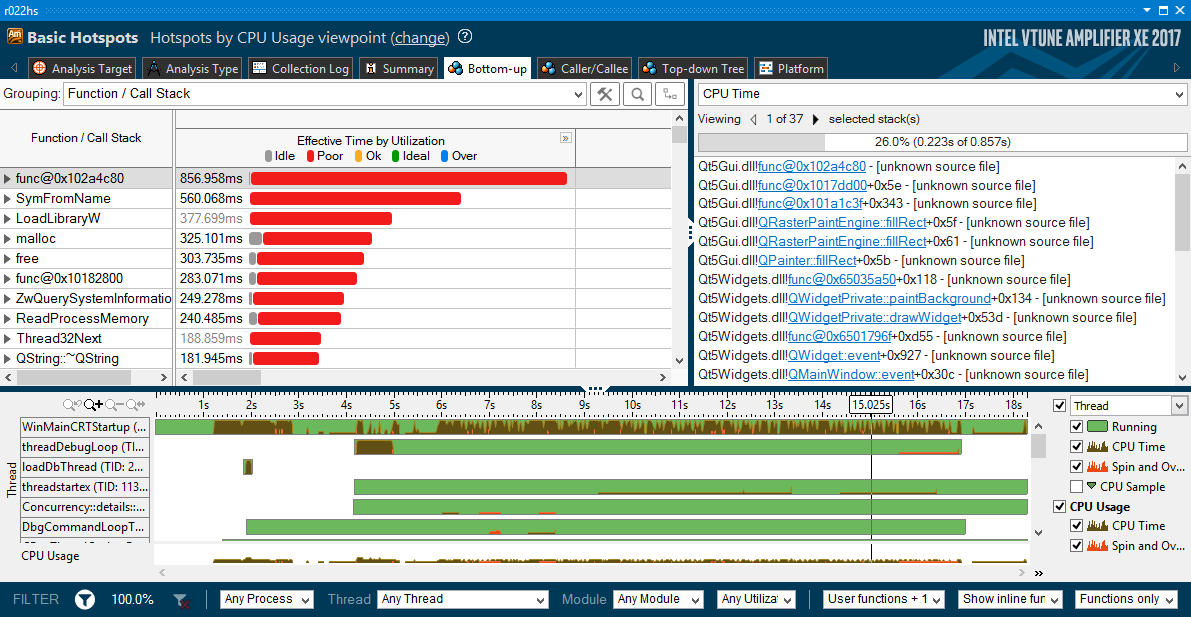This screenshot has height=617, width=1191.
Task: Toggle the Running checkbox
Action: click(x=1076, y=427)
